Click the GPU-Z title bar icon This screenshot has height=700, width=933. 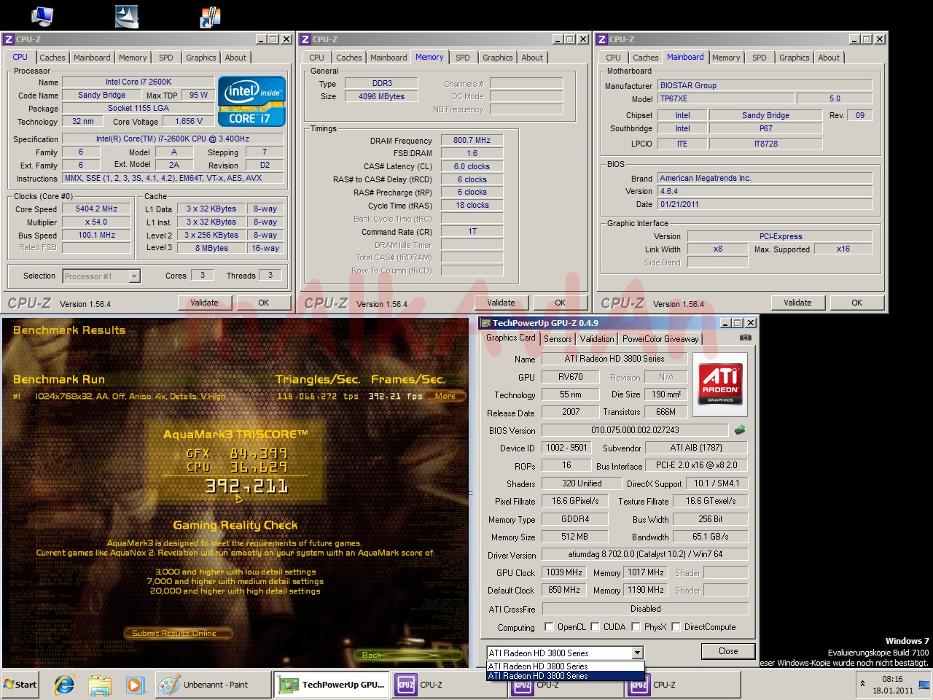pos(486,323)
